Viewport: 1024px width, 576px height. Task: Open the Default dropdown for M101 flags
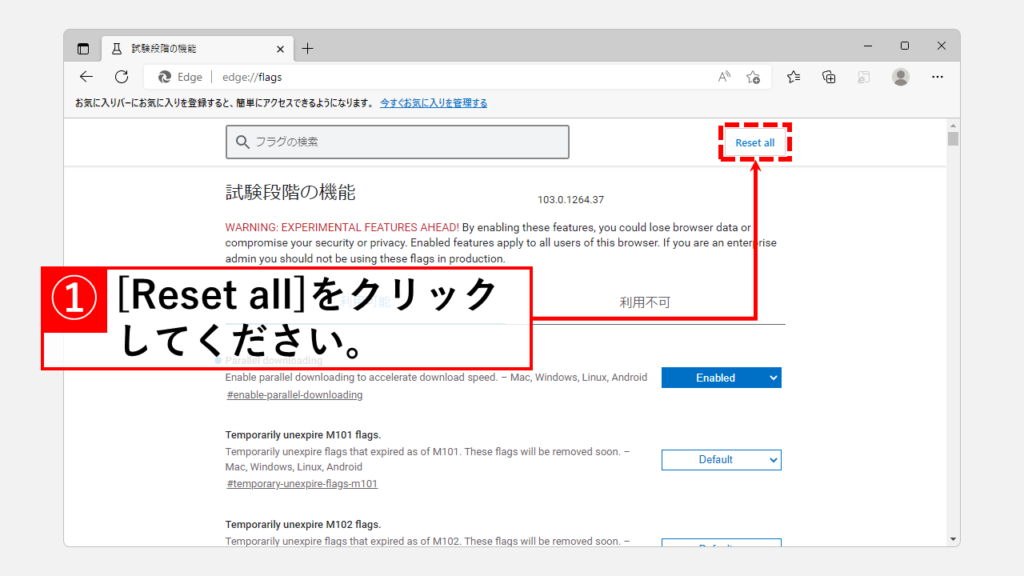click(721, 460)
